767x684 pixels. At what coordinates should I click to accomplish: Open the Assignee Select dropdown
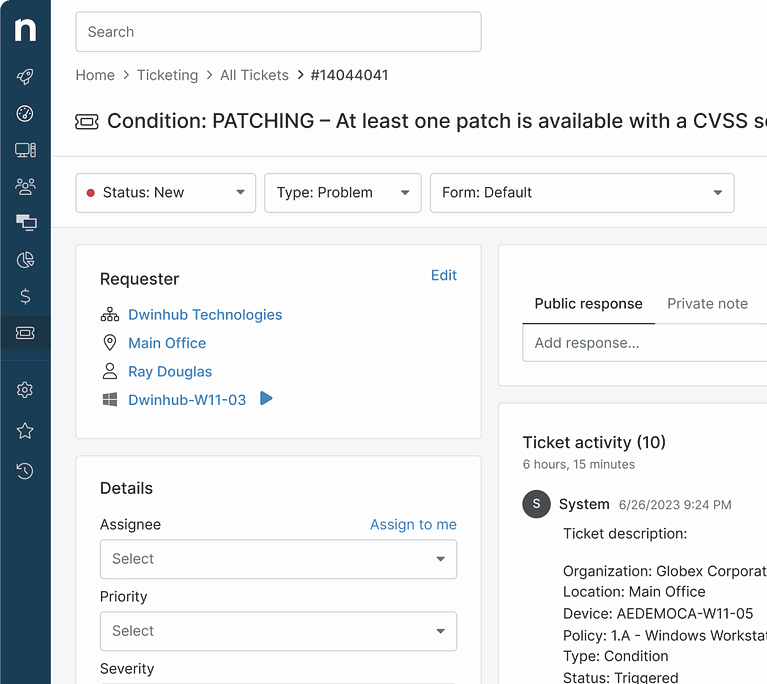click(278, 559)
